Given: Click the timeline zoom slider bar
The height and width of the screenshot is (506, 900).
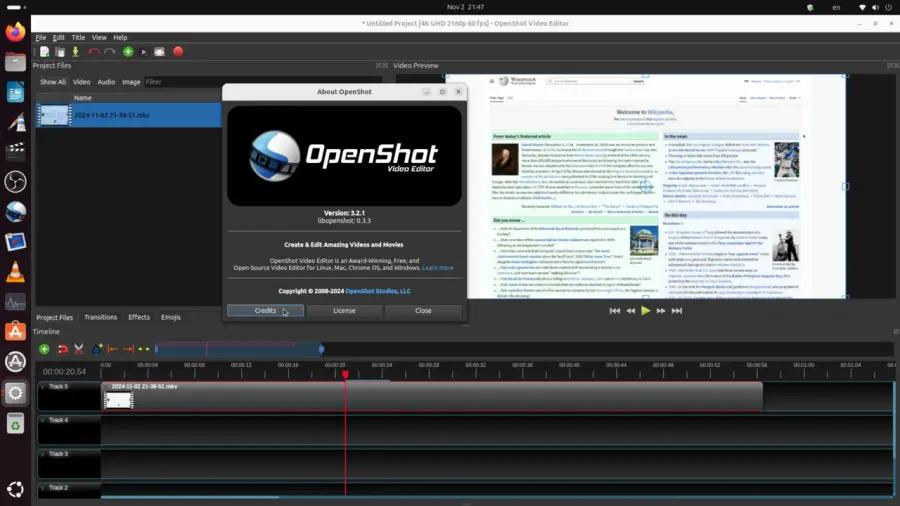Looking at the screenshot, I should coord(238,349).
